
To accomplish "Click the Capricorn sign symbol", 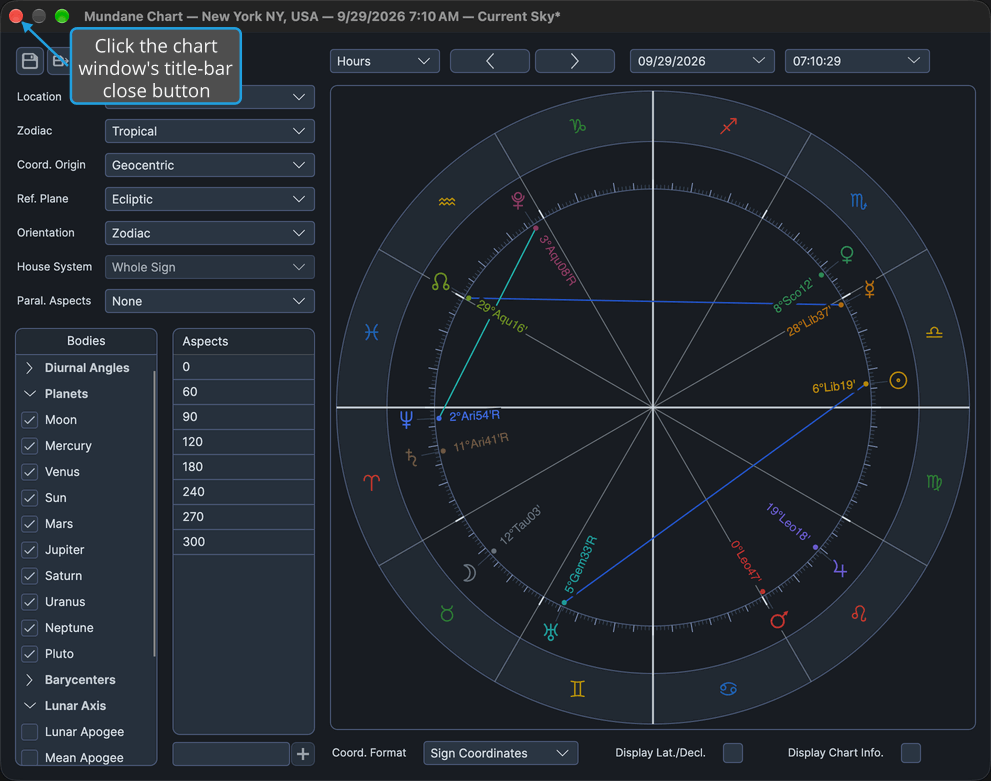I will [578, 126].
